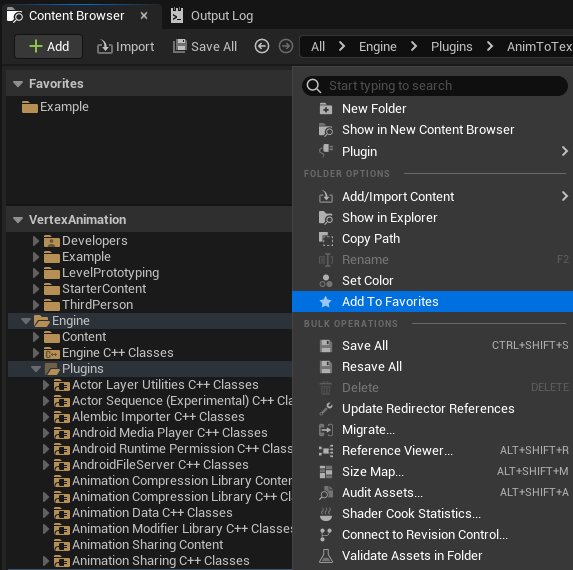Go forward with the right arrow history button
This screenshot has height=570, width=573.
click(x=286, y=46)
